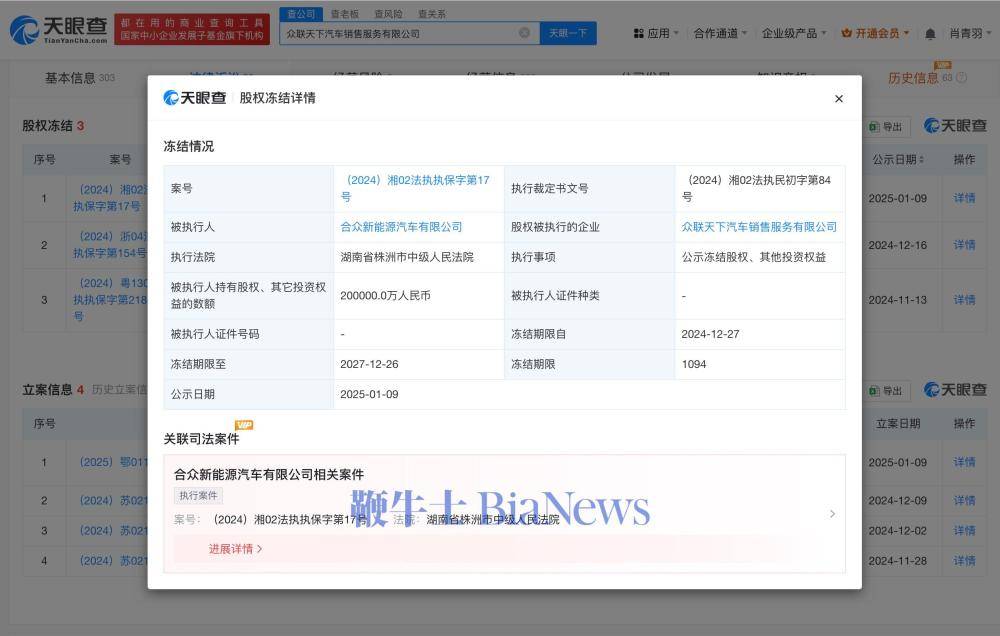Click the 执行案件 tag label

pyautogui.click(x=198, y=496)
